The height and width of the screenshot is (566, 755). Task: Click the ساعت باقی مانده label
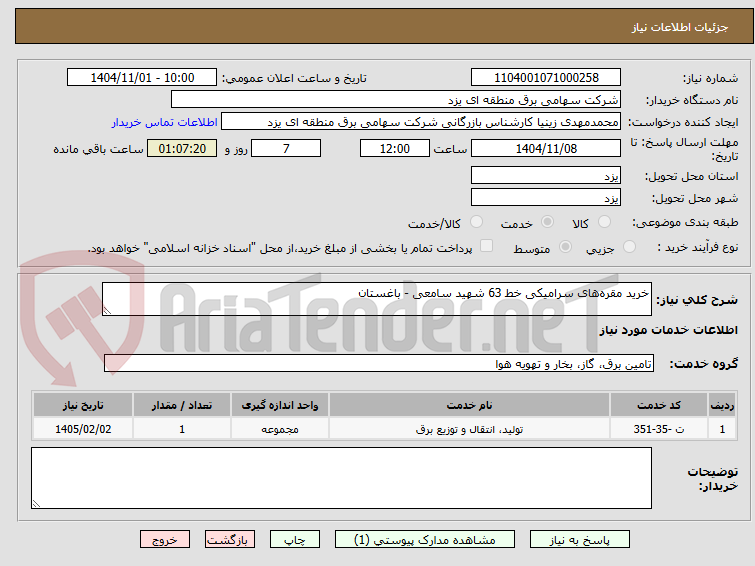[x=98, y=149]
